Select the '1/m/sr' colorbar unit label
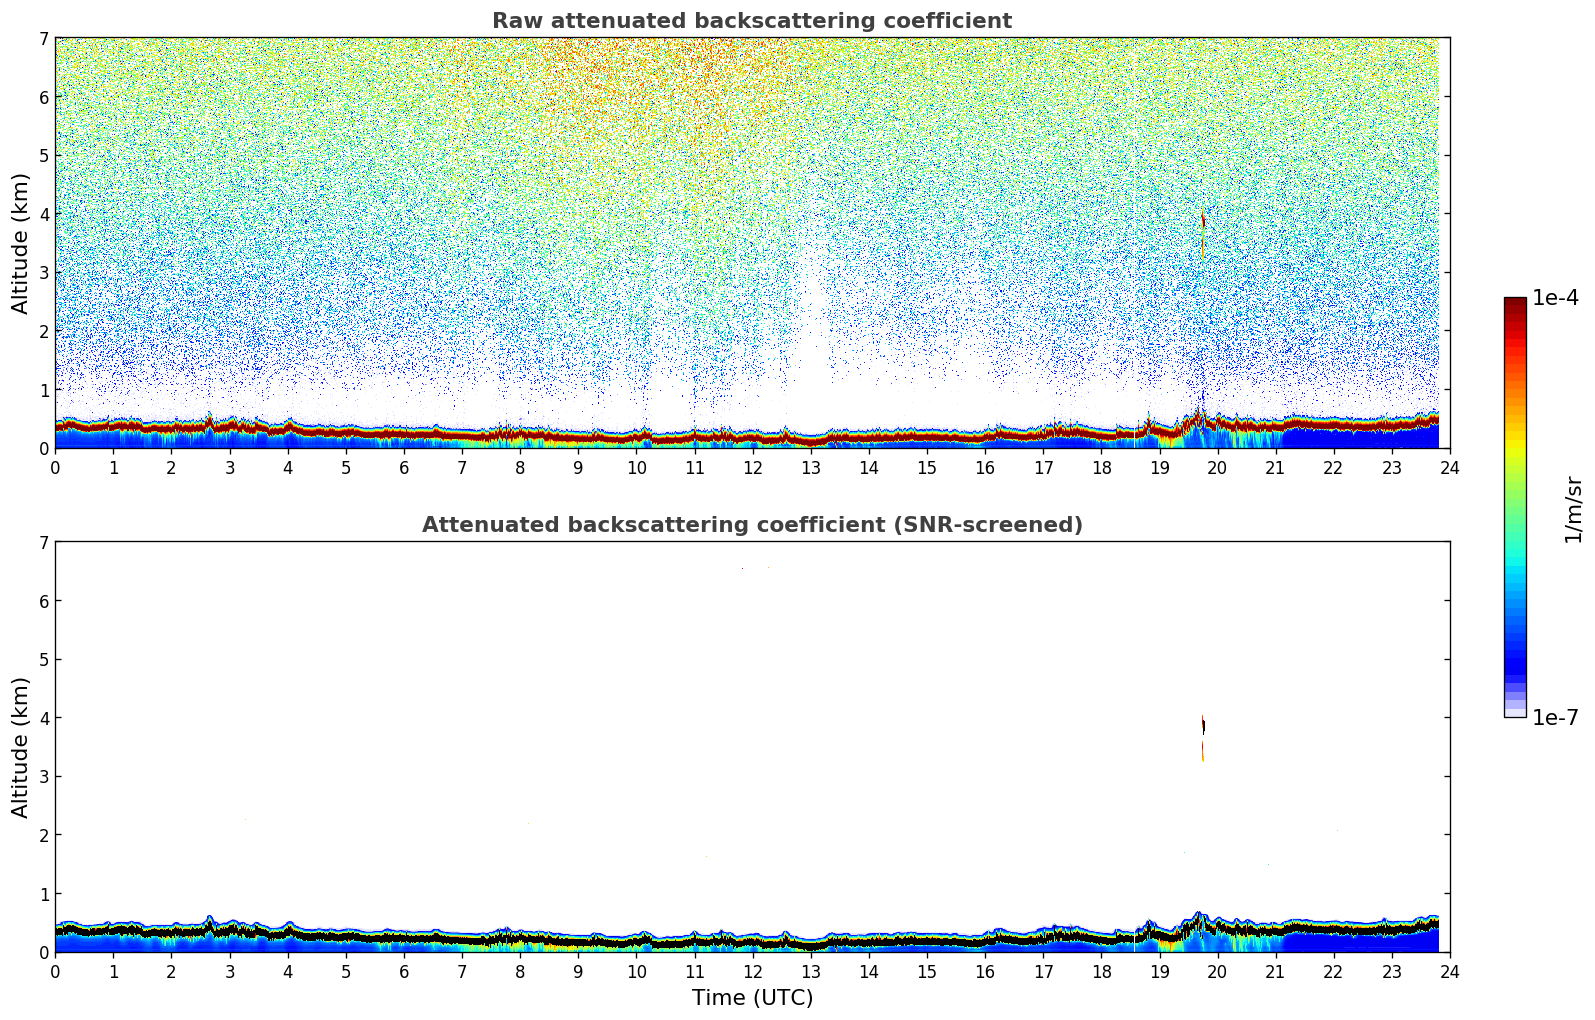This screenshot has width=1595, height=1020. (x=1573, y=510)
